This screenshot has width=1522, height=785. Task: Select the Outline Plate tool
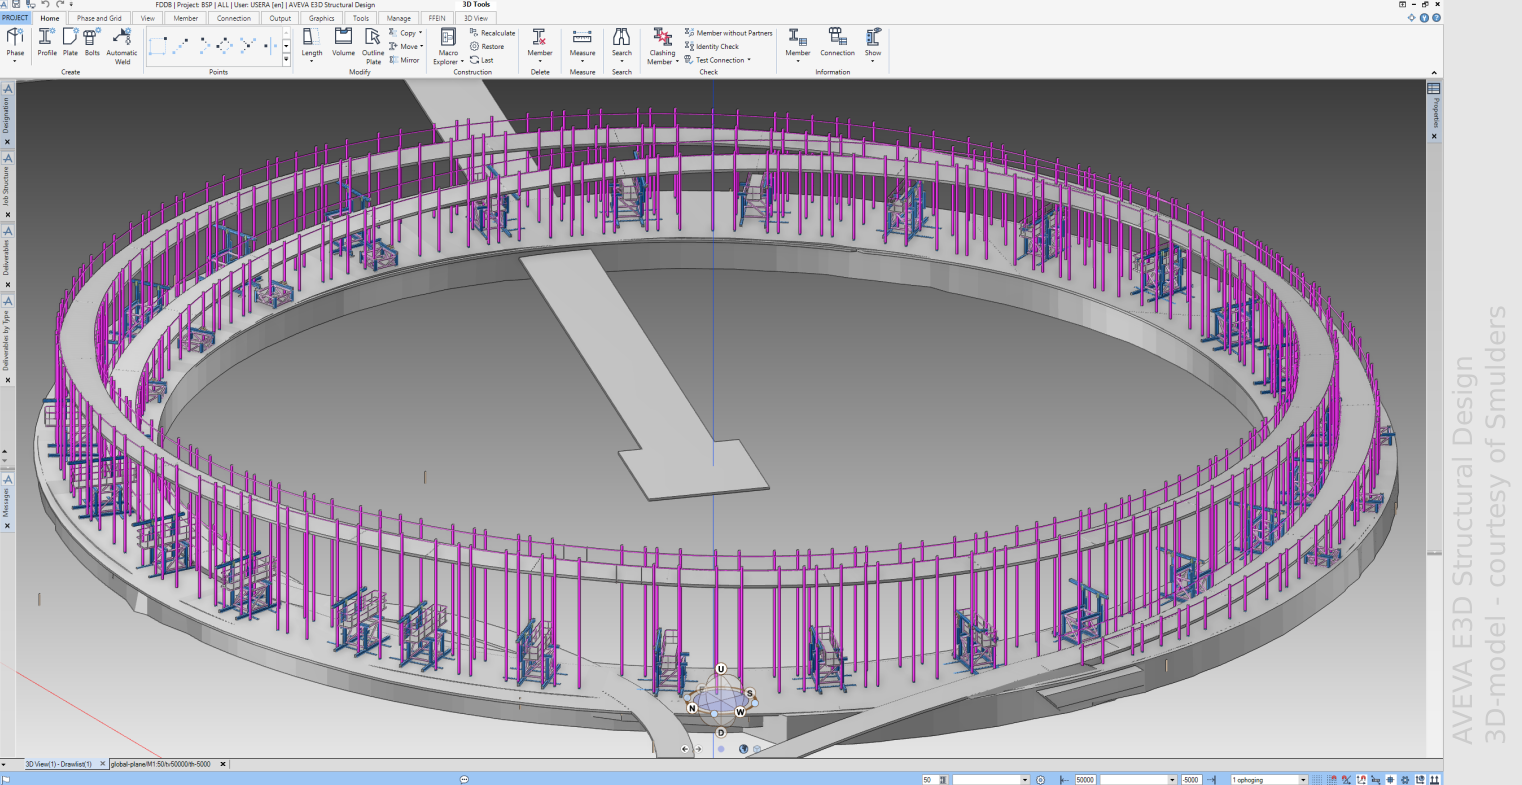373,46
